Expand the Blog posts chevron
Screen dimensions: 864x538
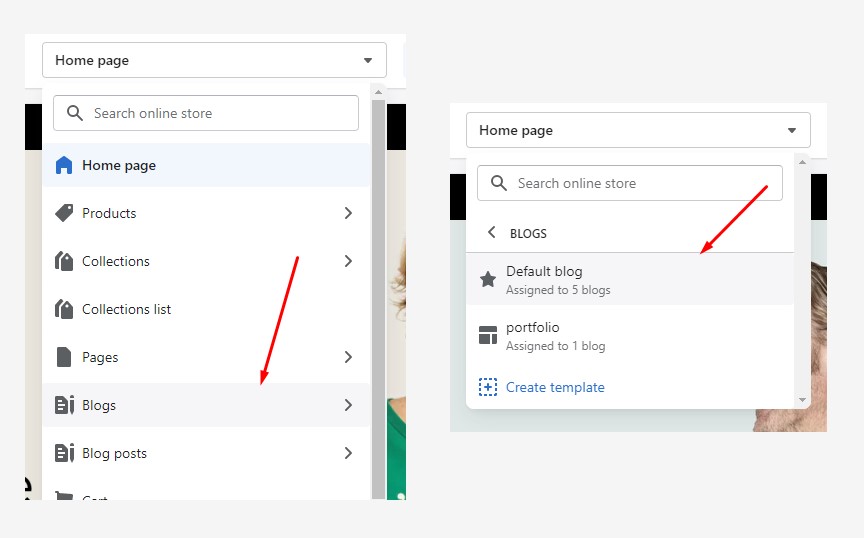tap(348, 453)
